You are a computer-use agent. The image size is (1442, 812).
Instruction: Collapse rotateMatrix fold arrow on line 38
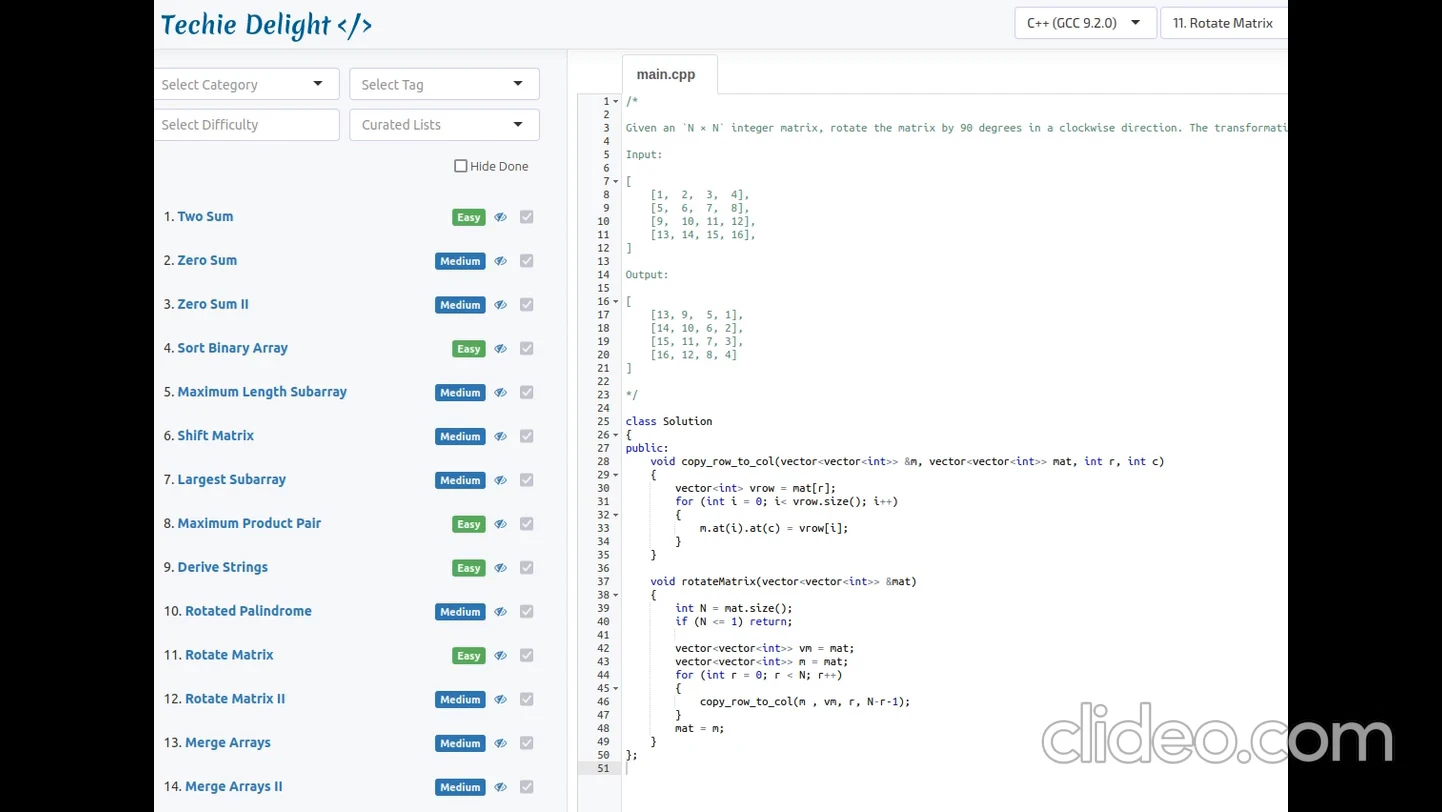(x=616, y=595)
